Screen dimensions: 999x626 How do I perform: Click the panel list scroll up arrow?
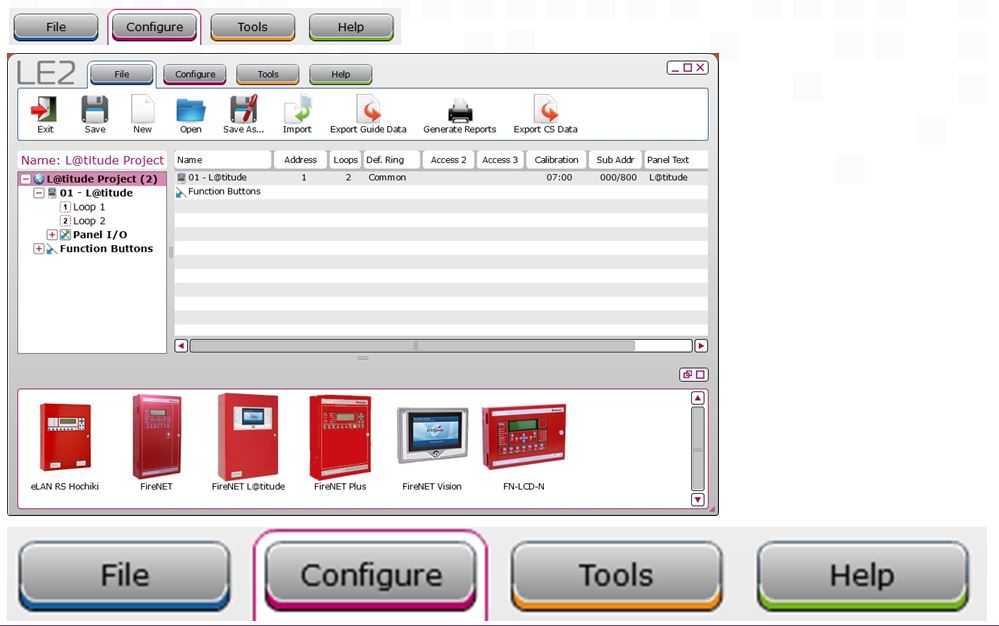click(698, 398)
